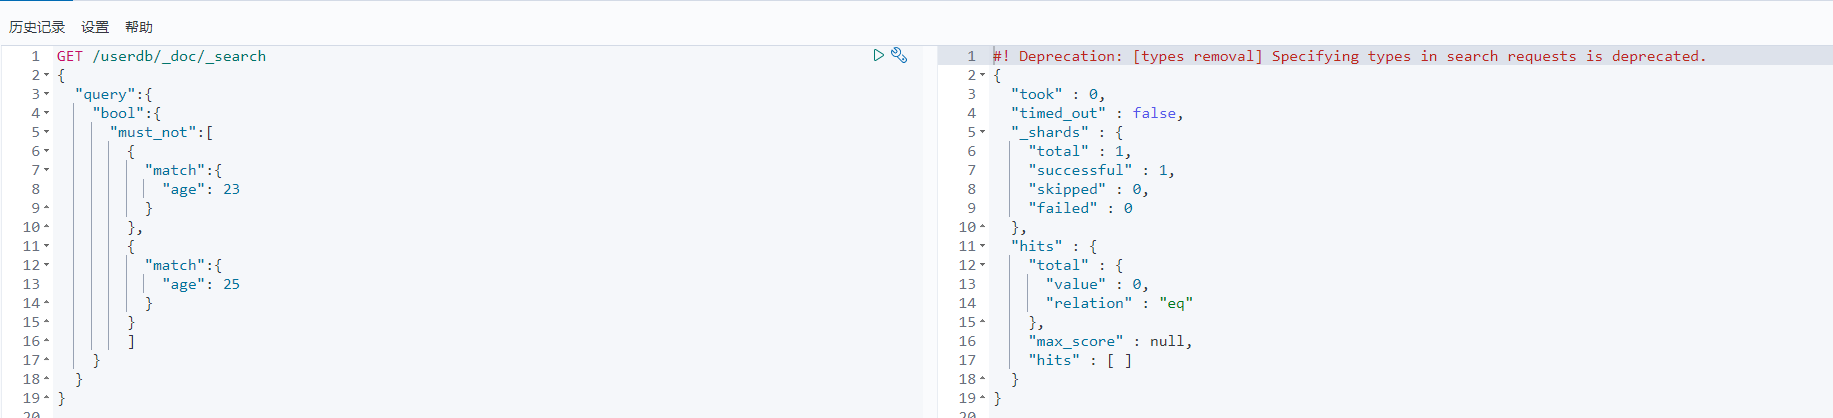The width and height of the screenshot is (1833, 418).
Task: Click fold end marker at request line 14
Action: (x=46, y=303)
